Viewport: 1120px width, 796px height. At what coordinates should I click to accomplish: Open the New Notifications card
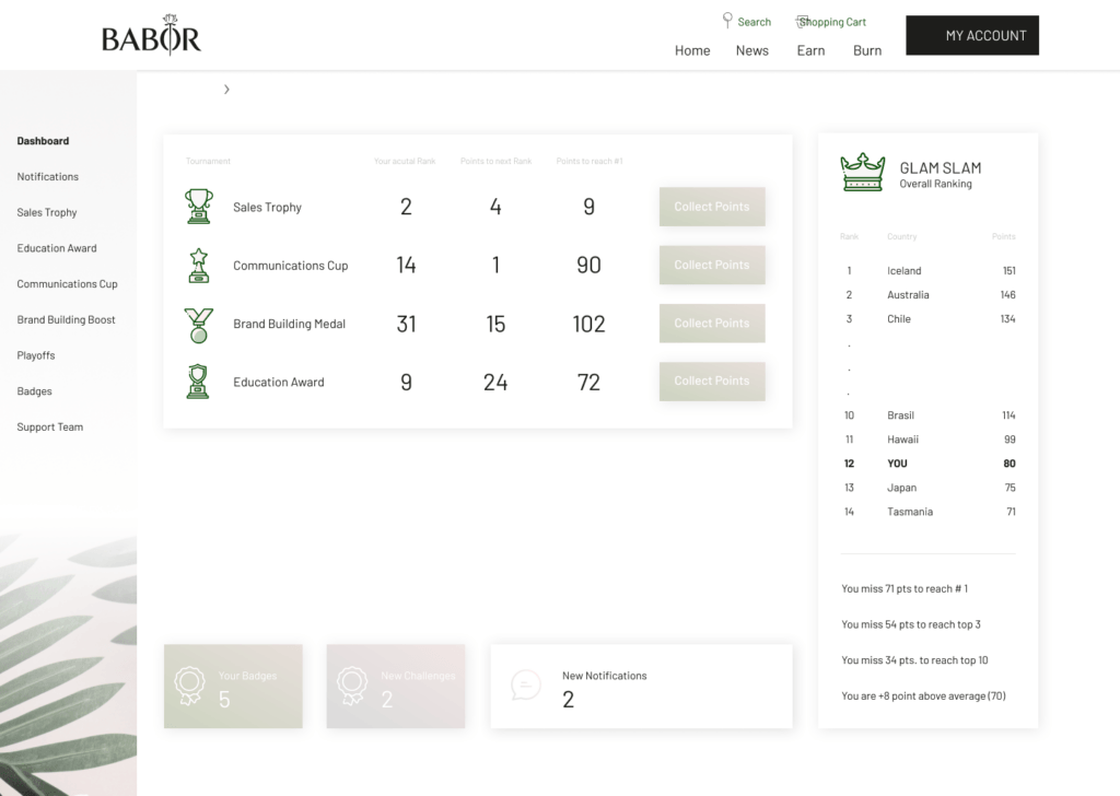[x=641, y=686]
